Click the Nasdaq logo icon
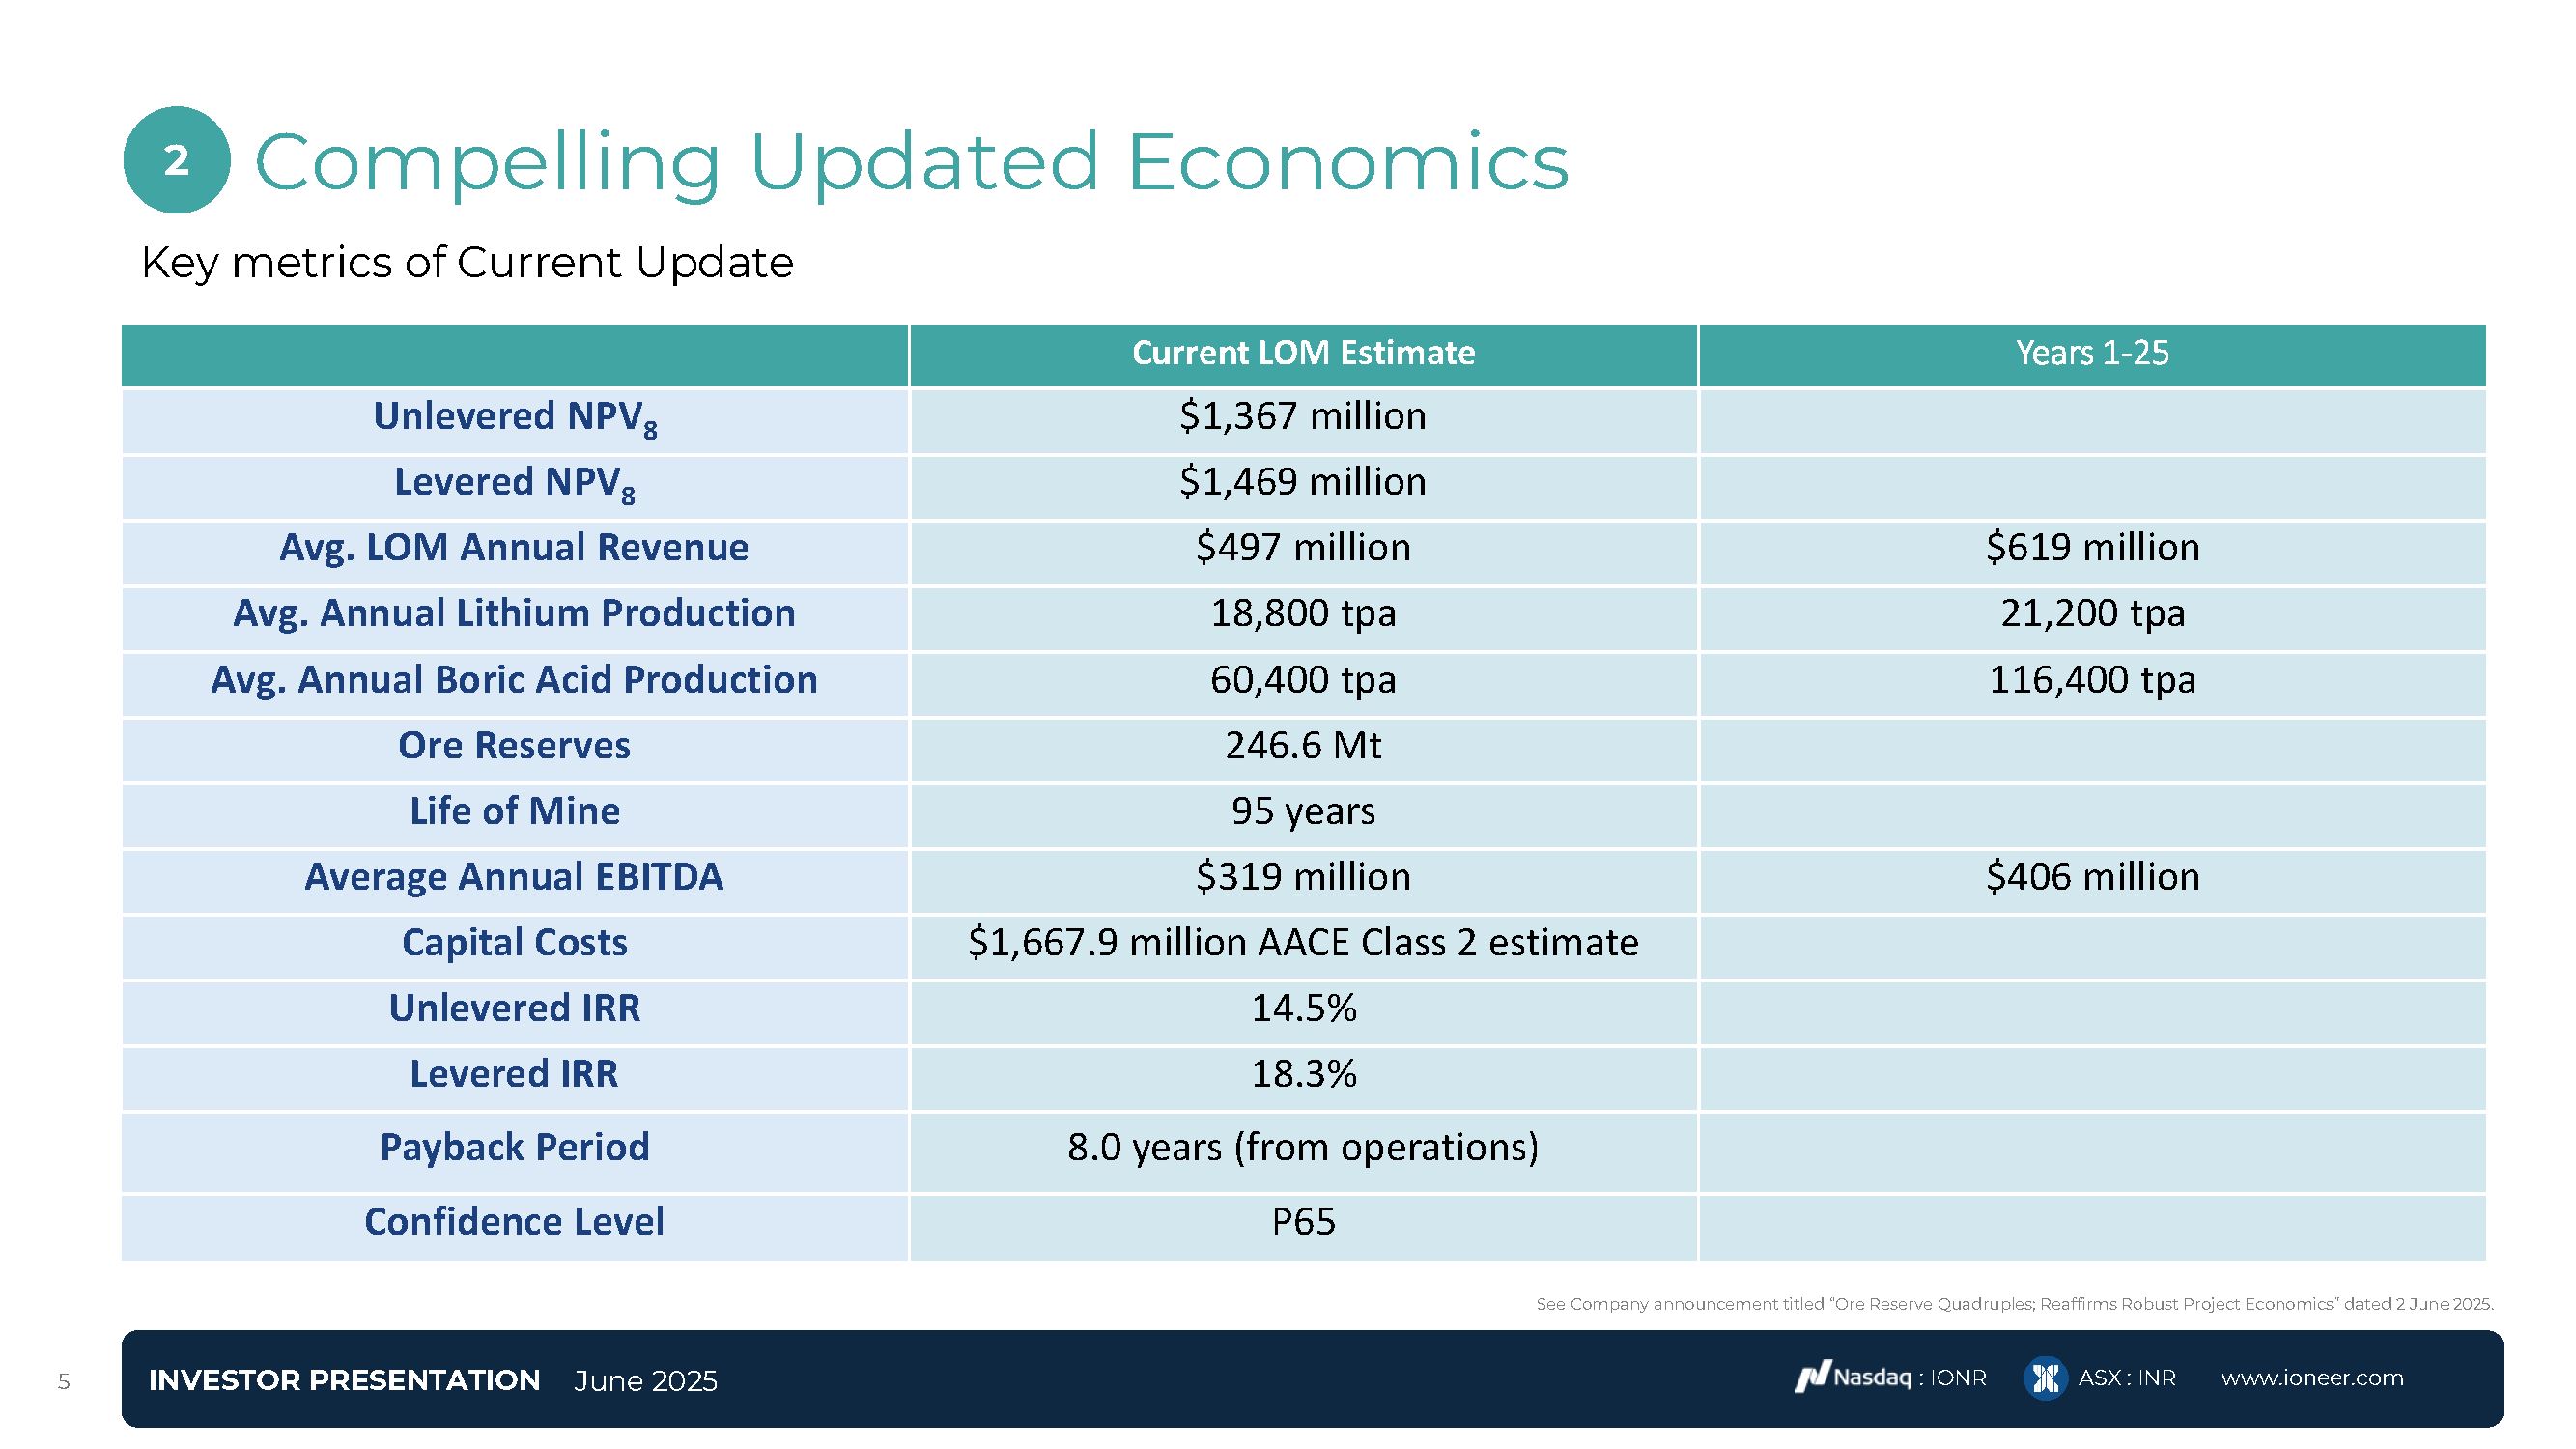The image size is (2576, 1449). coord(1812,1377)
